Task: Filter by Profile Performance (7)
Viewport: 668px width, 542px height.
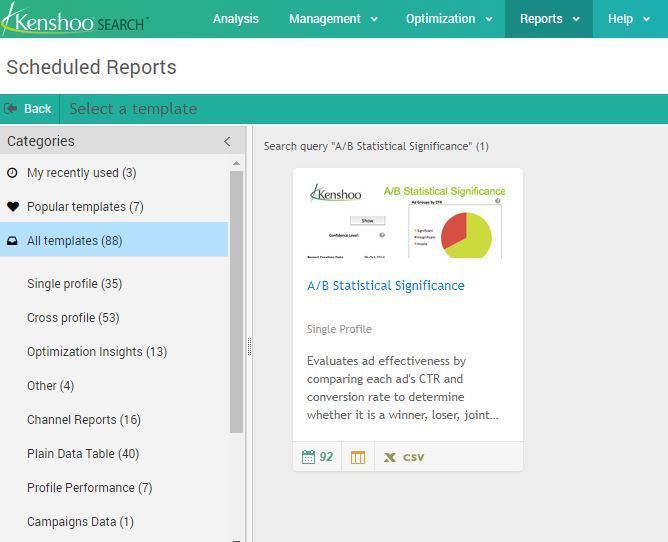Action: point(89,488)
